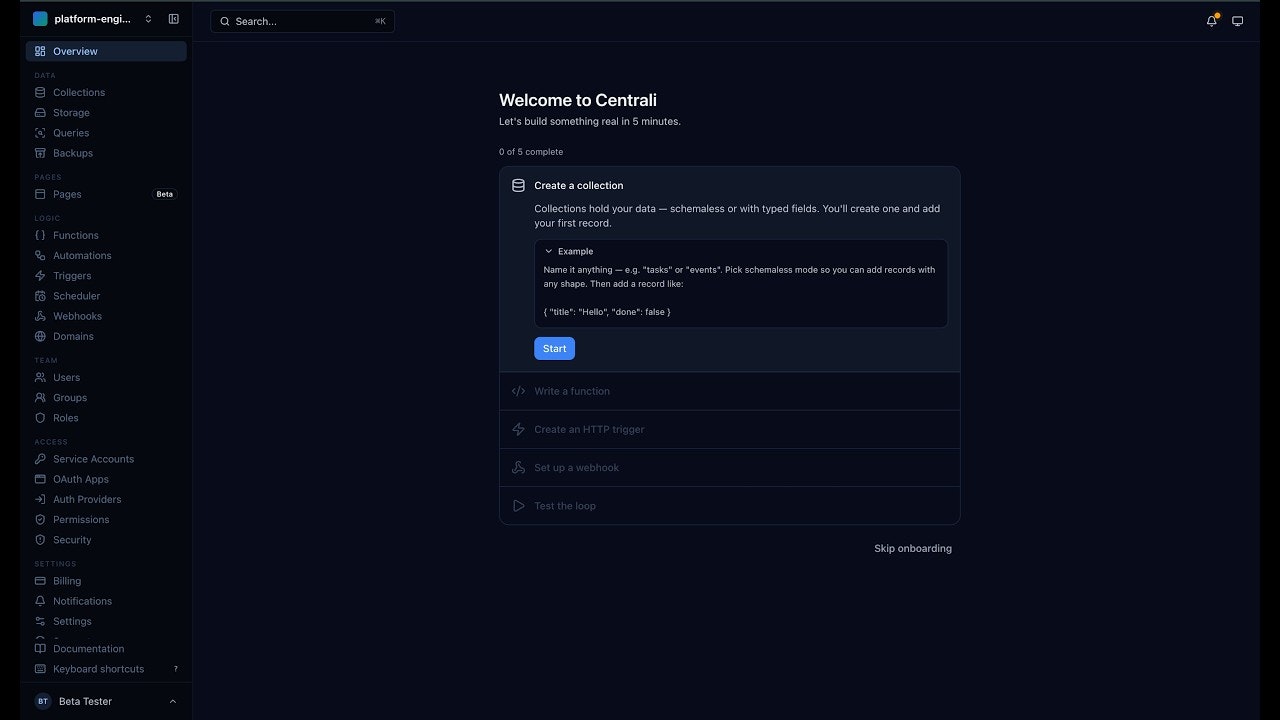Click the "Welcome to Centrali" heading
This screenshot has width=1280, height=720.
[578, 100]
